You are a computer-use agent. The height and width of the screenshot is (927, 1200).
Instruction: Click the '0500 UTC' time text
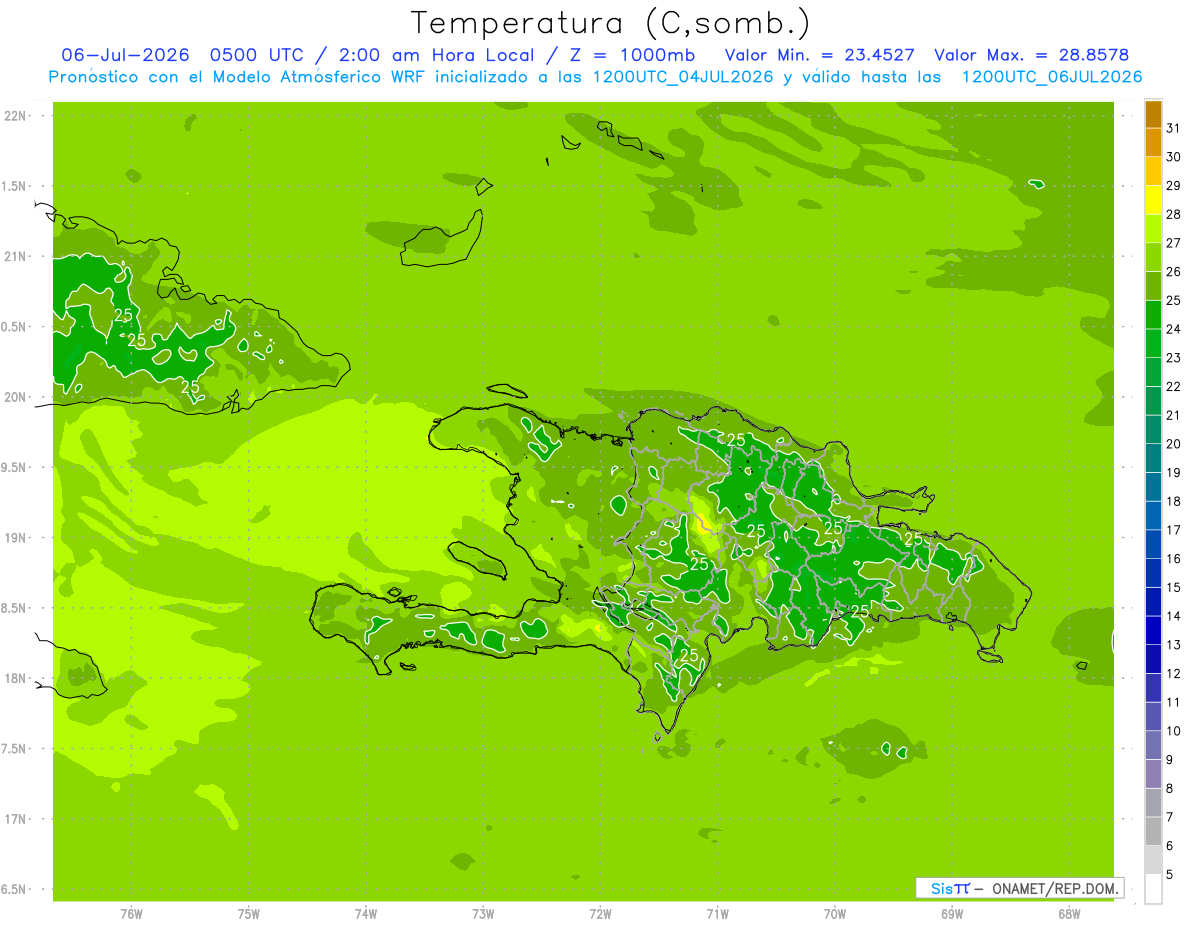click(255, 55)
